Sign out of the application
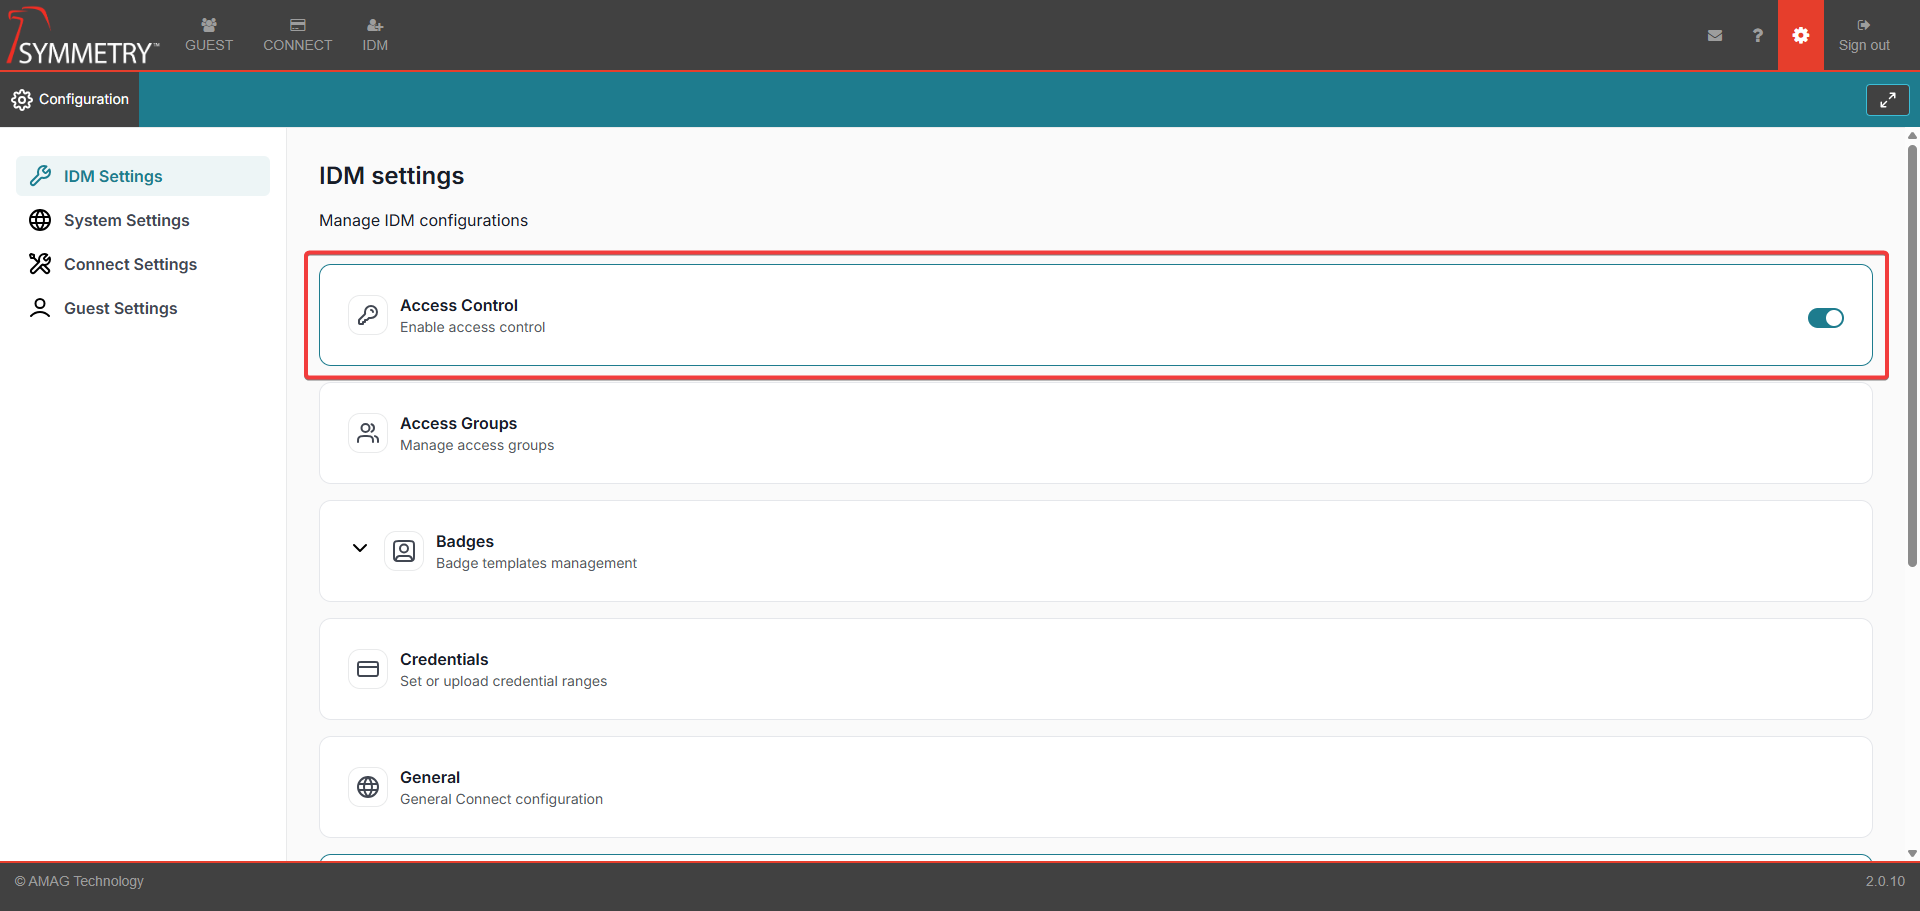 point(1863,35)
